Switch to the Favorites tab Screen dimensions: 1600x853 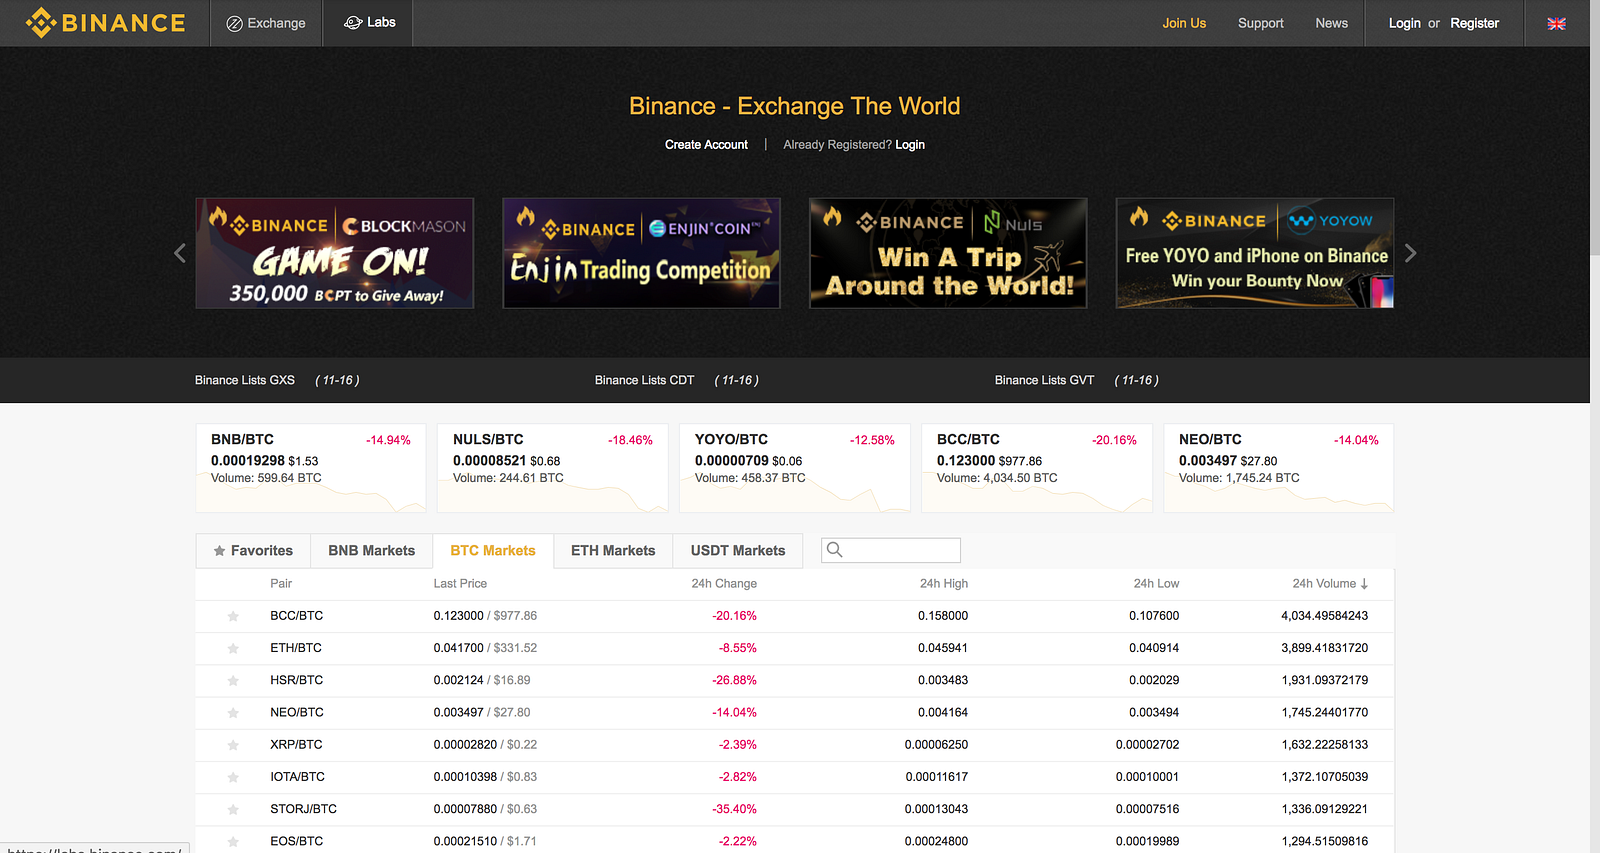click(253, 551)
